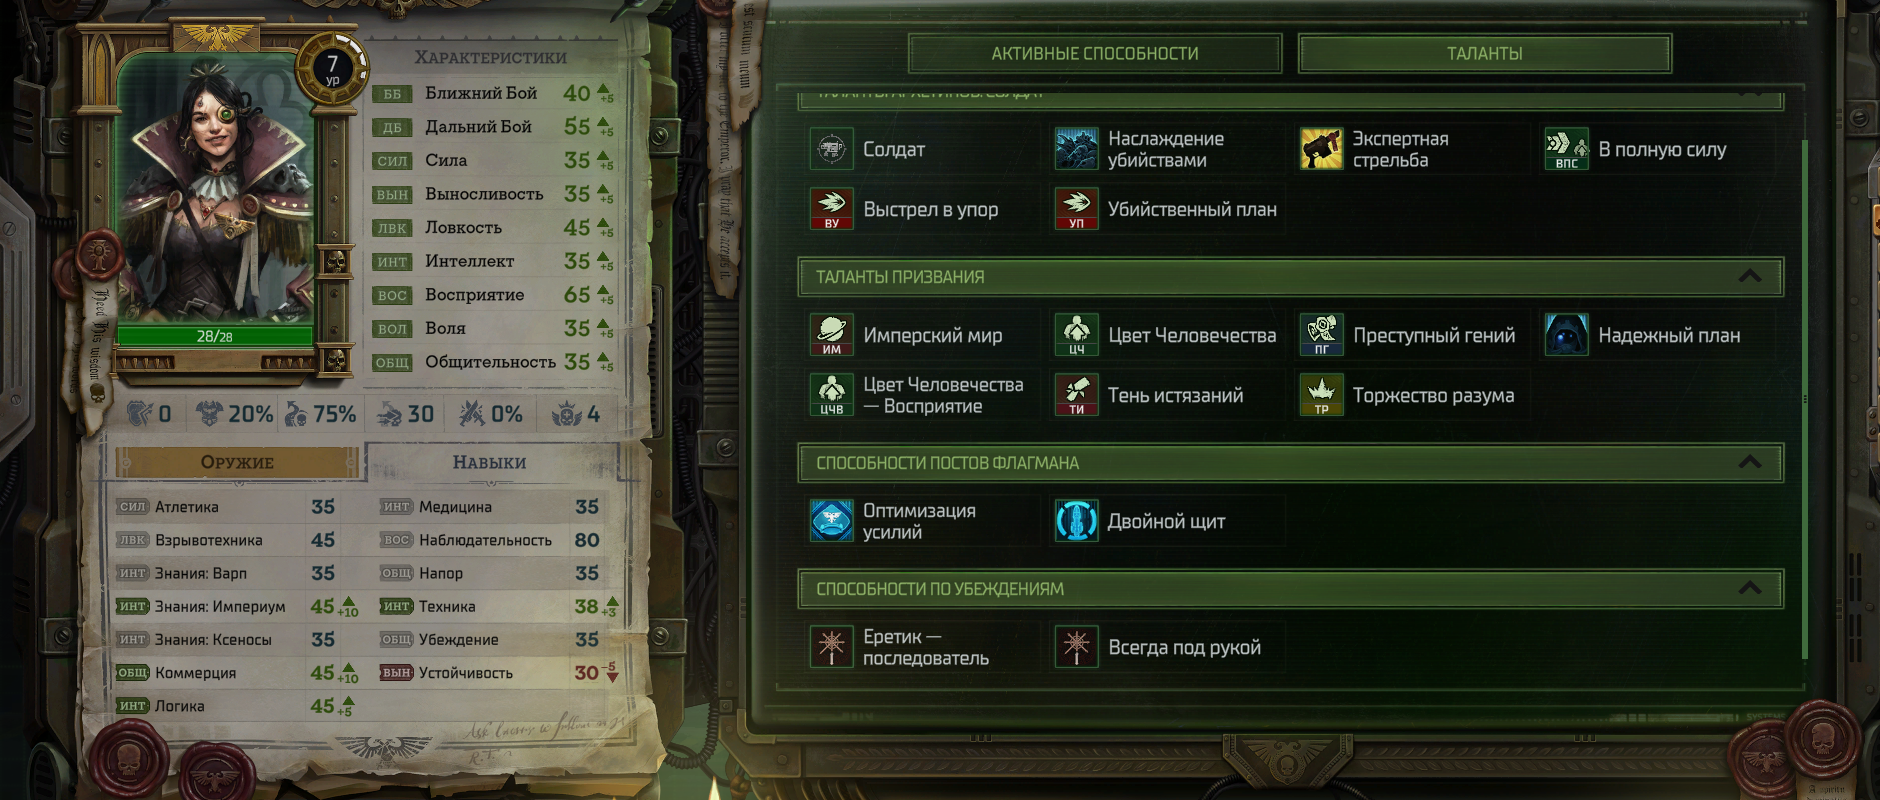This screenshot has width=1880, height=800.
Task: Open the Таланты tab
Action: (1484, 53)
